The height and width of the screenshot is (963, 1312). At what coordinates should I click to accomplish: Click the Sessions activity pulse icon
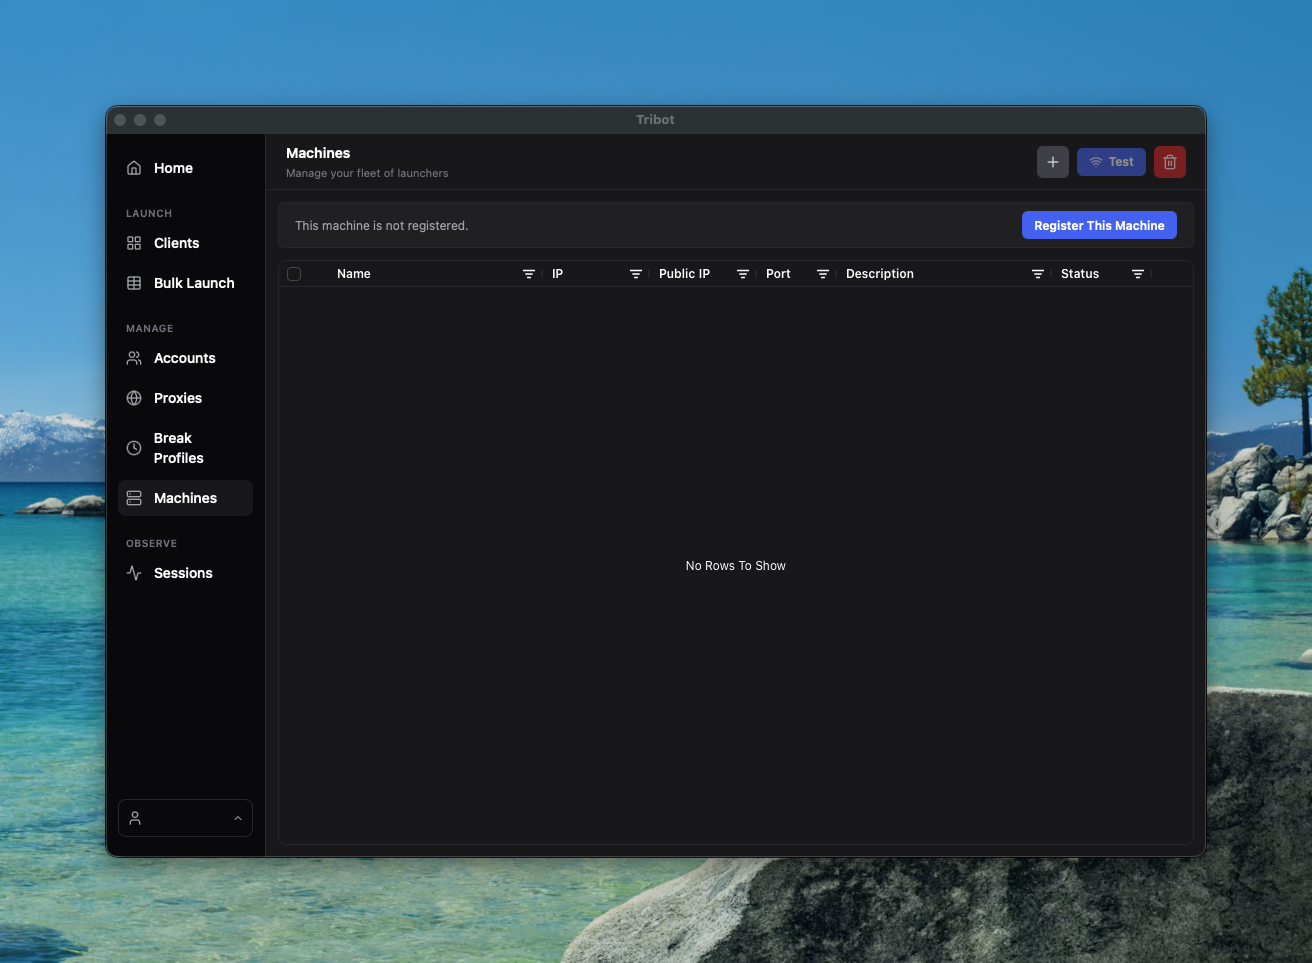[x=134, y=573]
